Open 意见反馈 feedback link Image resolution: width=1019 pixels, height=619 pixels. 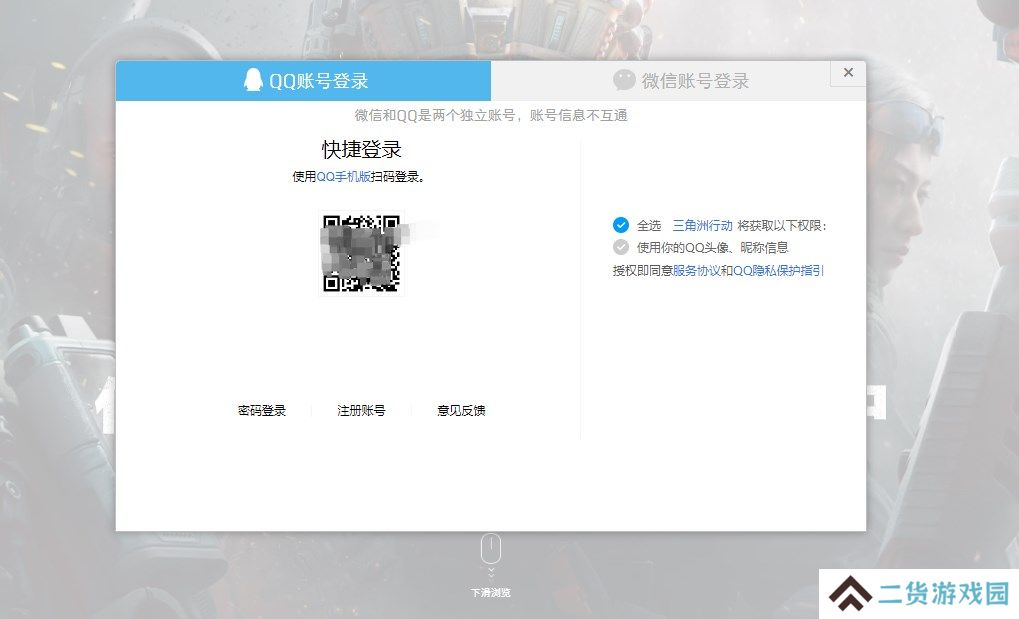pyautogui.click(x=461, y=410)
